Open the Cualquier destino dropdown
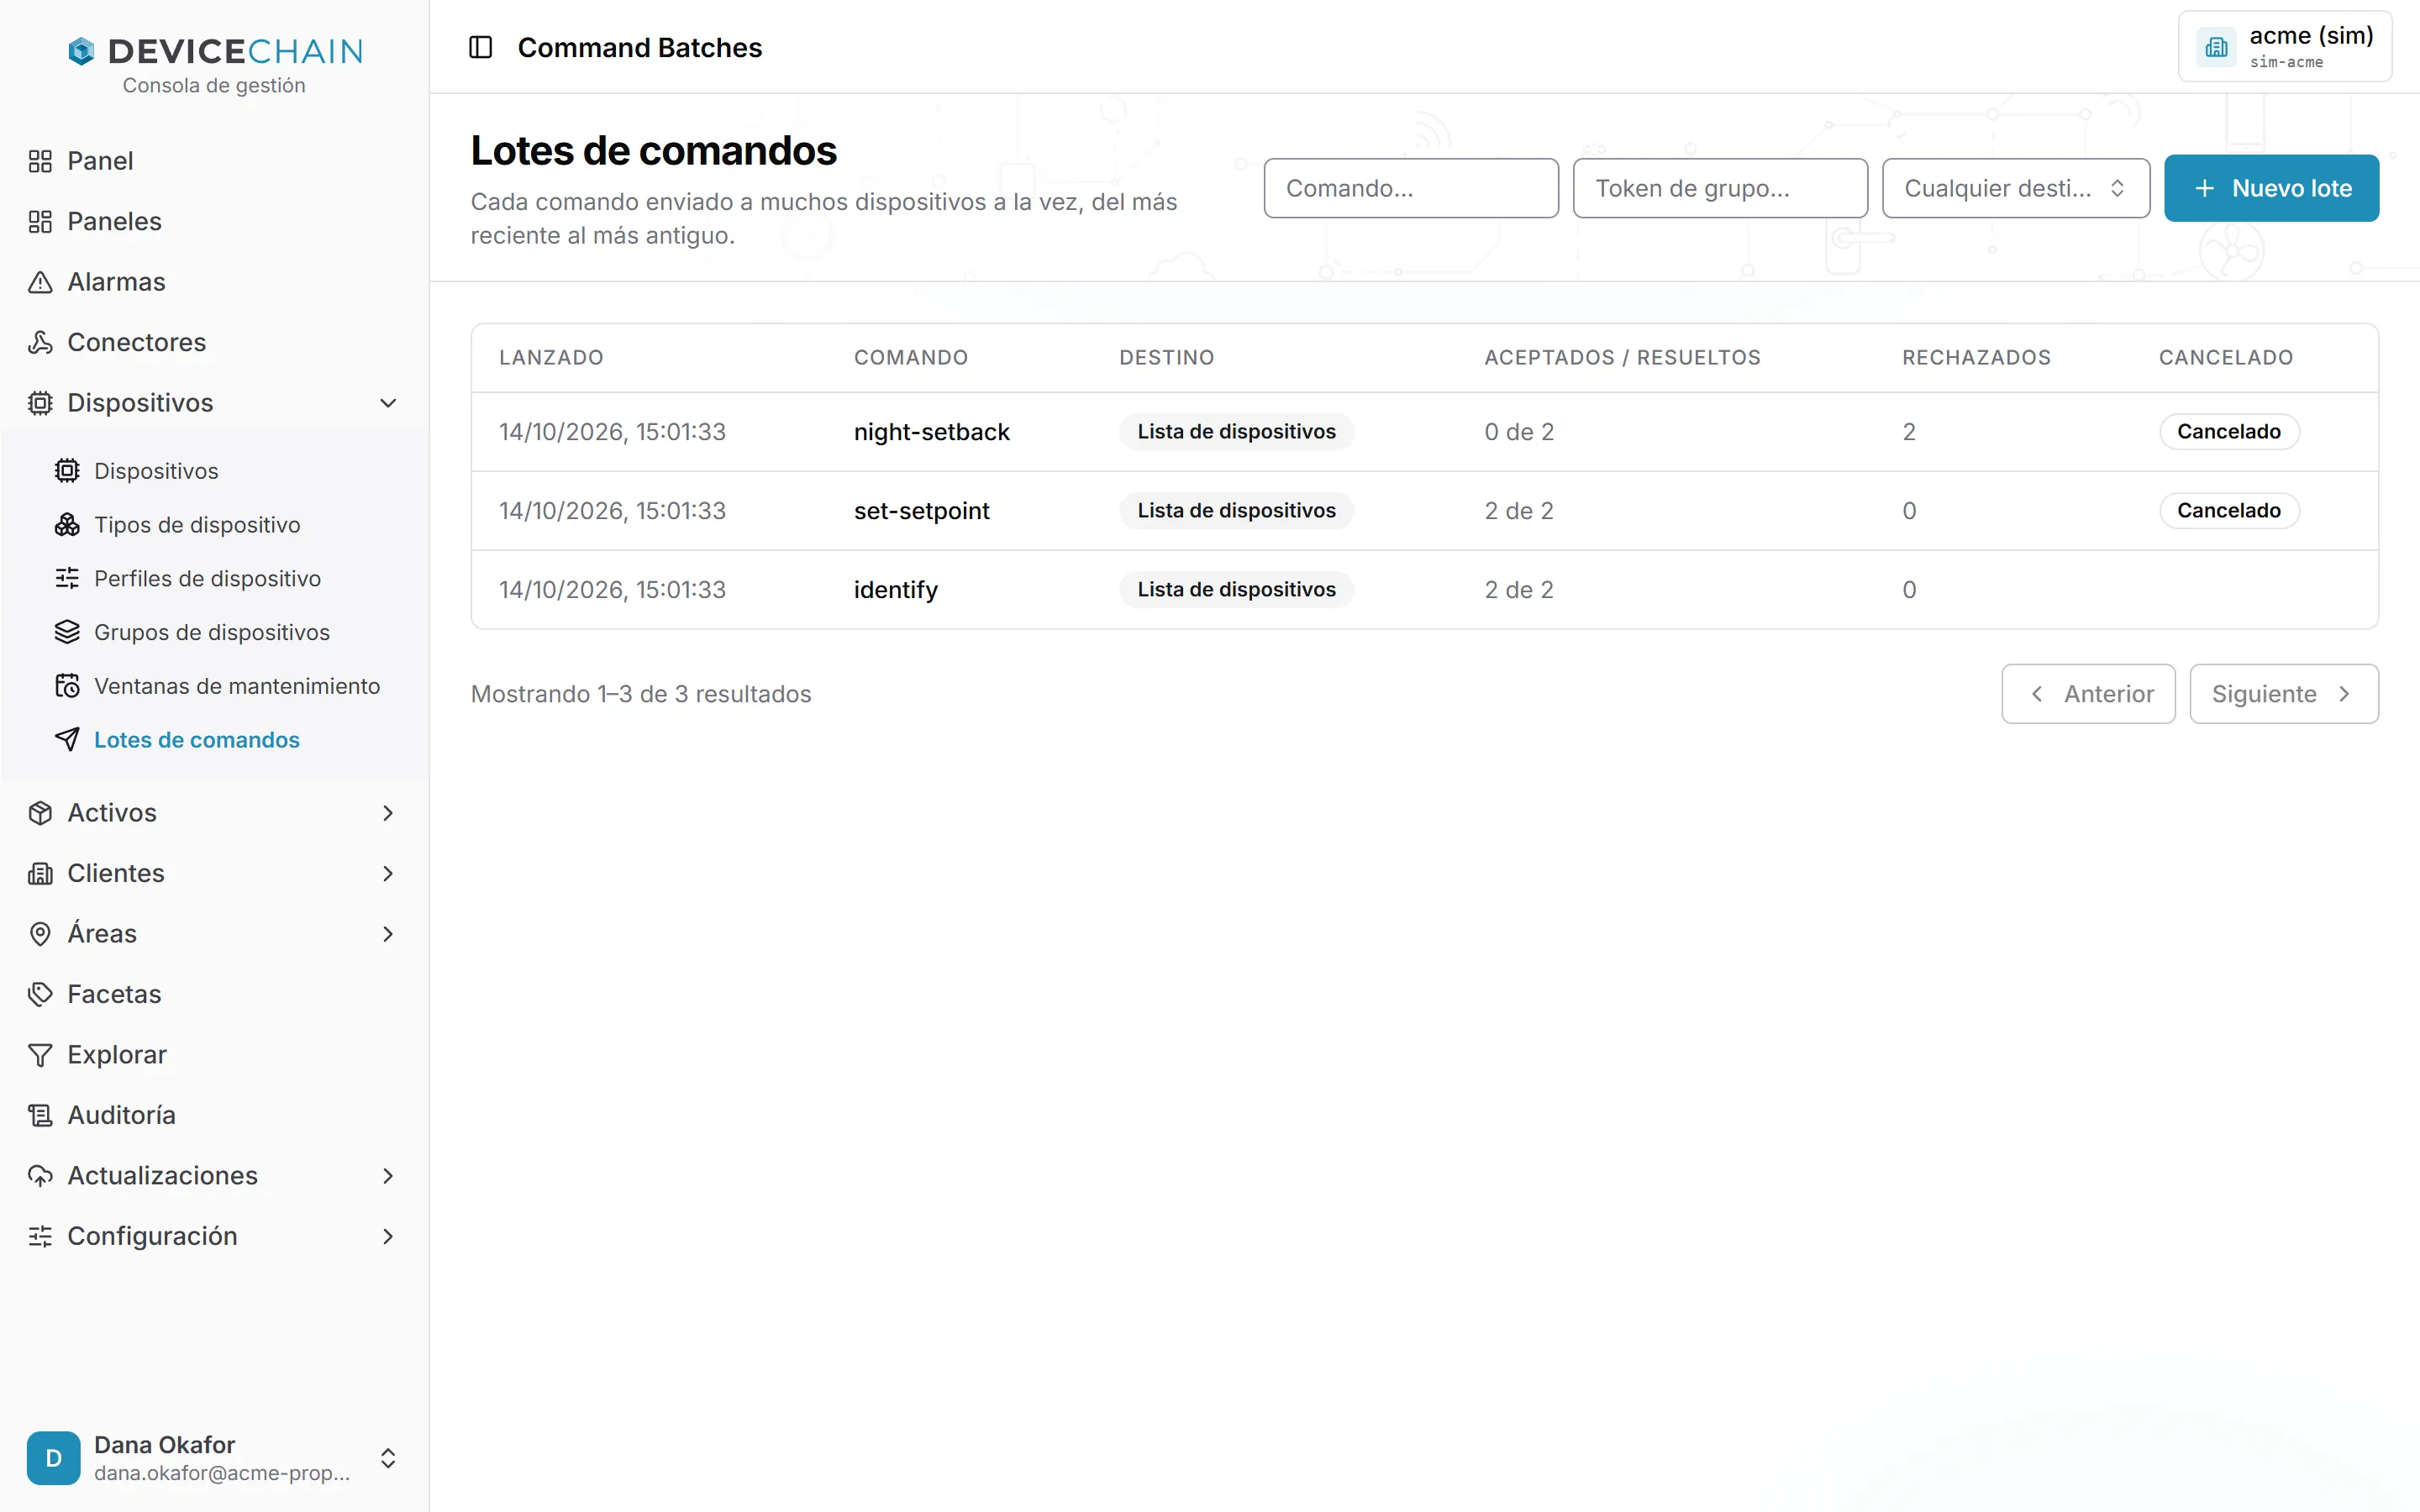Screen dimensions: 2420x1512 coord(2016,188)
